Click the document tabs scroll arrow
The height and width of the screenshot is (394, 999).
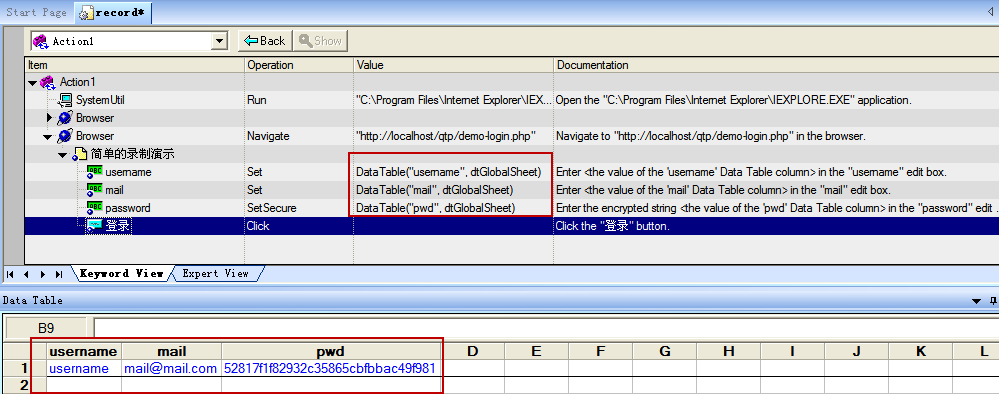(x=989, y=12)
